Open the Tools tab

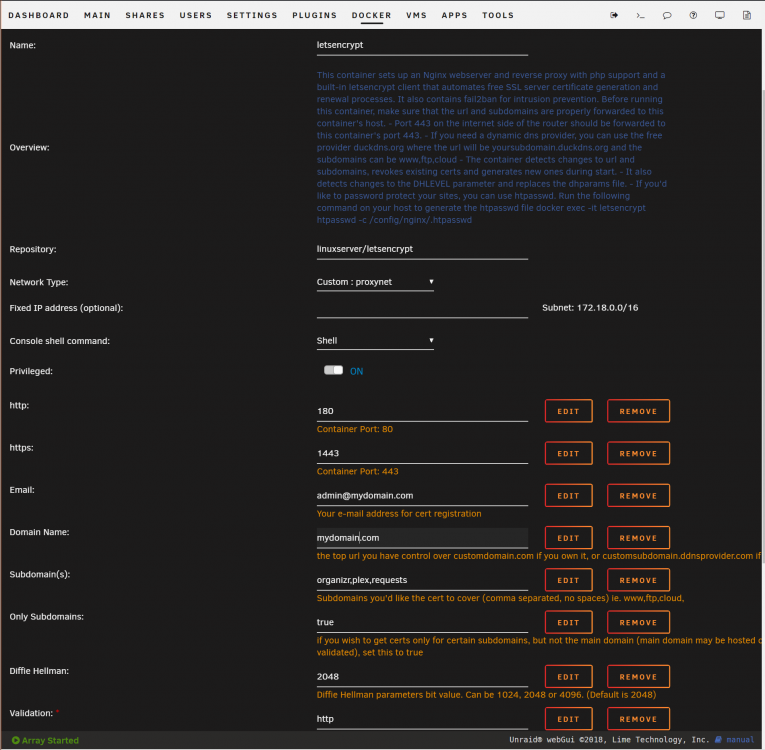(498, 15)
